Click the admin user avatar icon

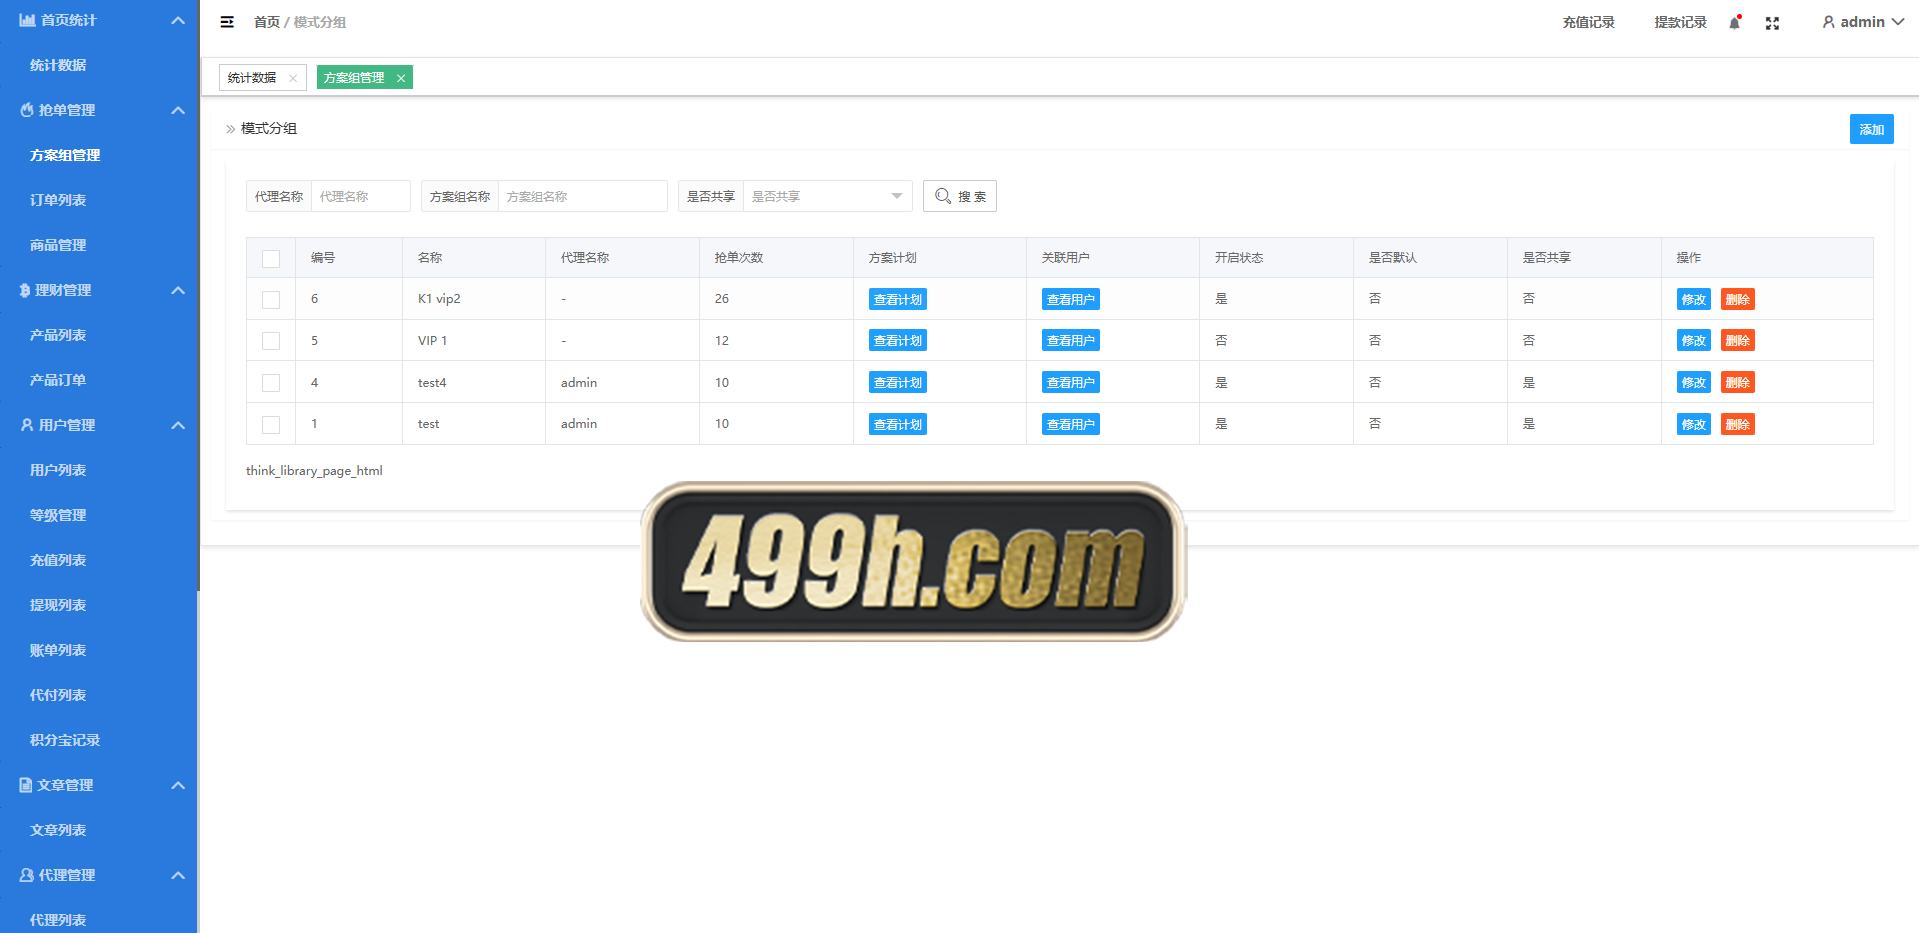tap(1828, 22)
